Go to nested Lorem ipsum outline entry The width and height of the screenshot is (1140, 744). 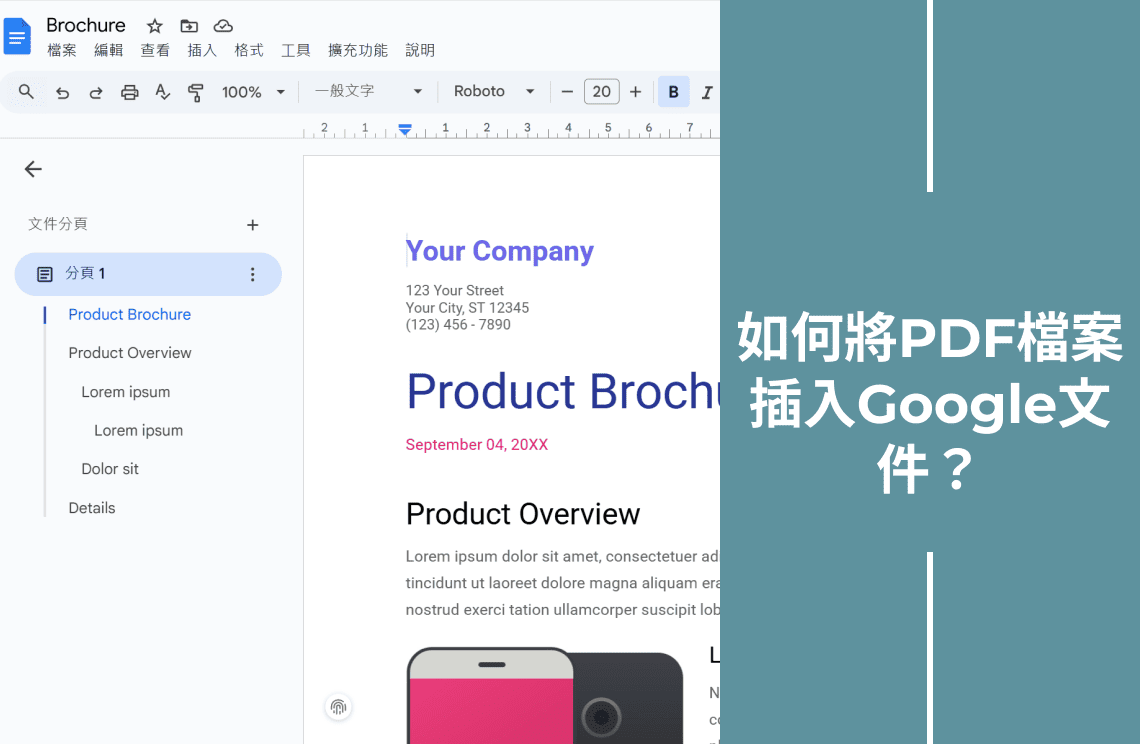138,431
